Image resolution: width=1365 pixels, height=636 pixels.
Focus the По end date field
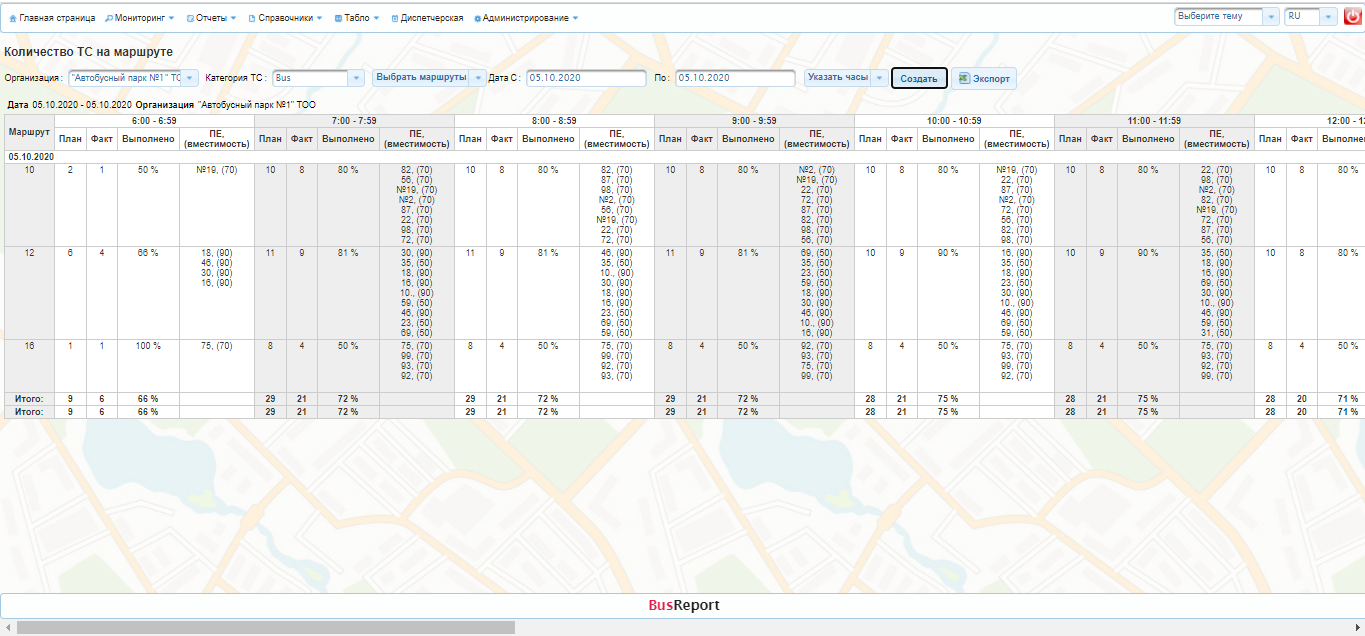(735, 78)
